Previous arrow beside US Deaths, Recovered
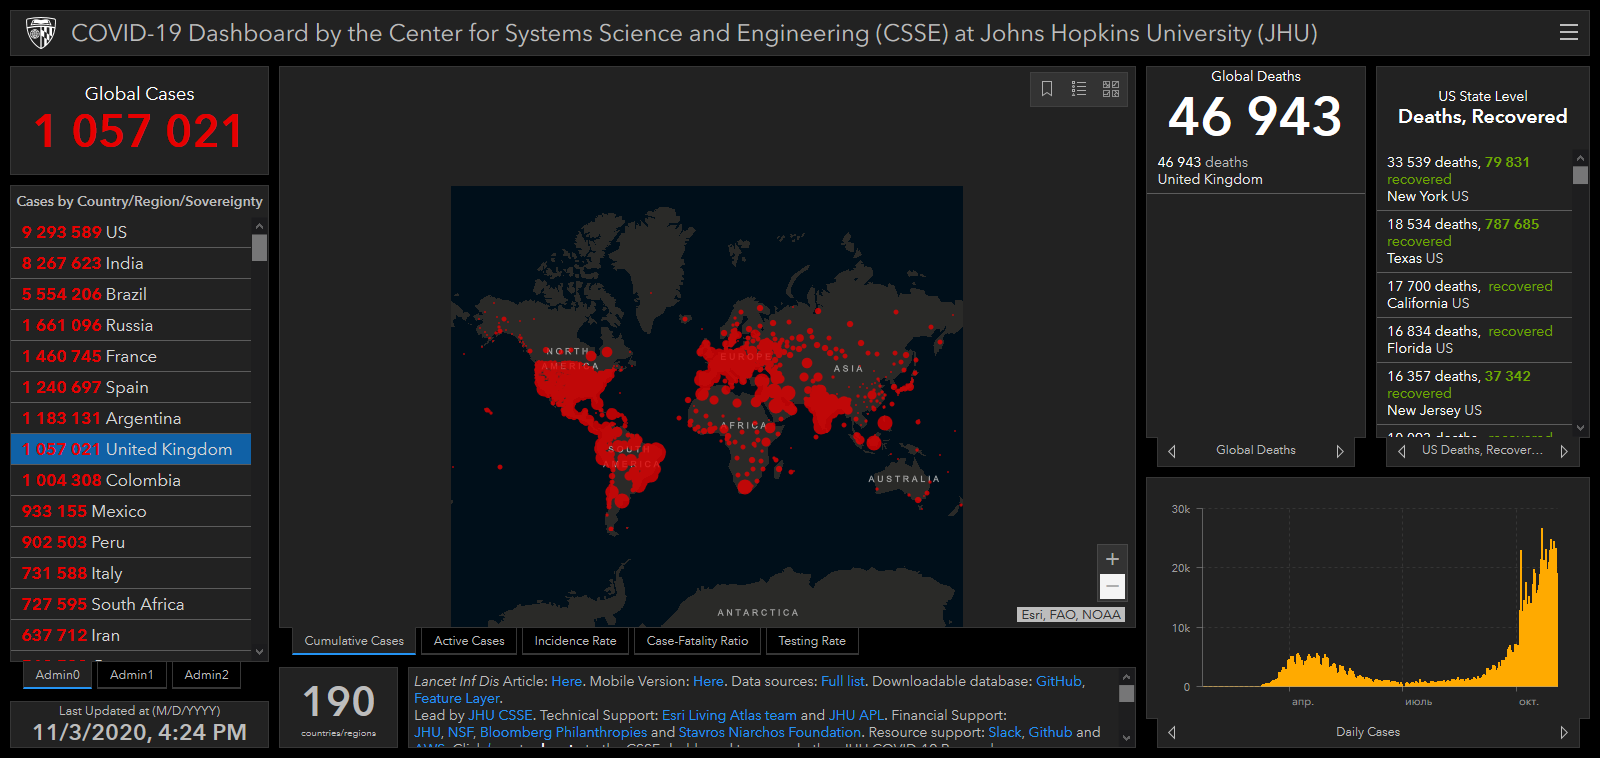 (x=1402, y=451)
